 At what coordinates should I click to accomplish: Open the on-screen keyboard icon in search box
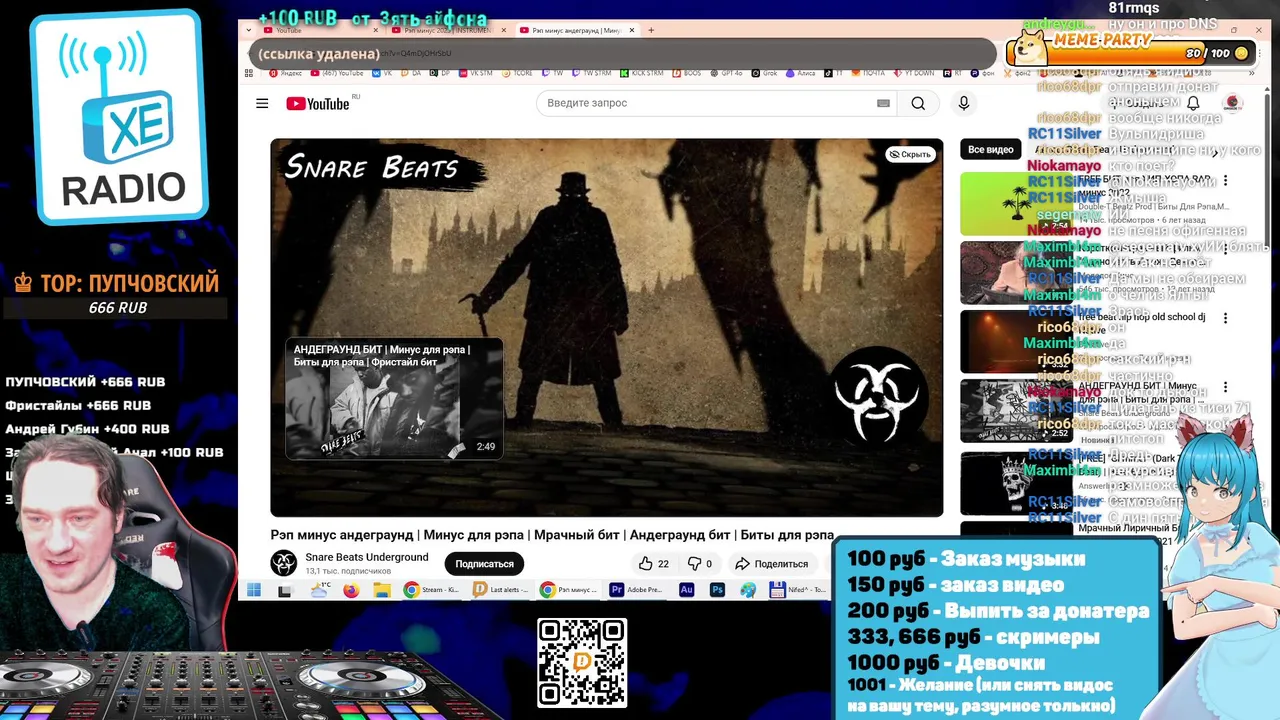(x=883, y=103)
